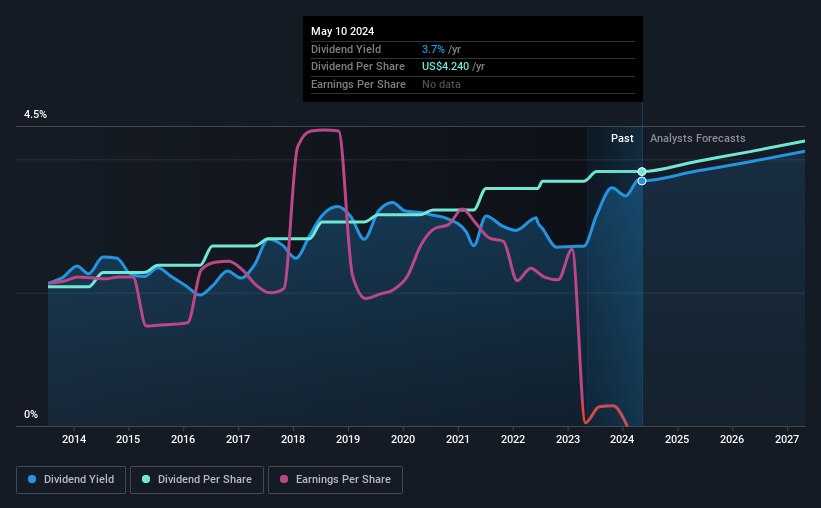
Task: Click the 'Earnings Per Share' row label in tooltip
Action: (x=358, y=84)
